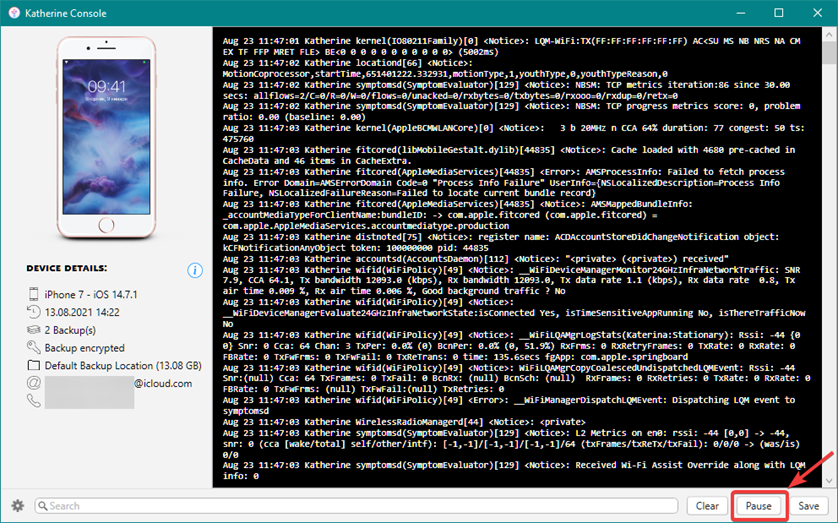Maximize the Katherine Console window
The image size is (838, 523).
(x=779, y=13)
